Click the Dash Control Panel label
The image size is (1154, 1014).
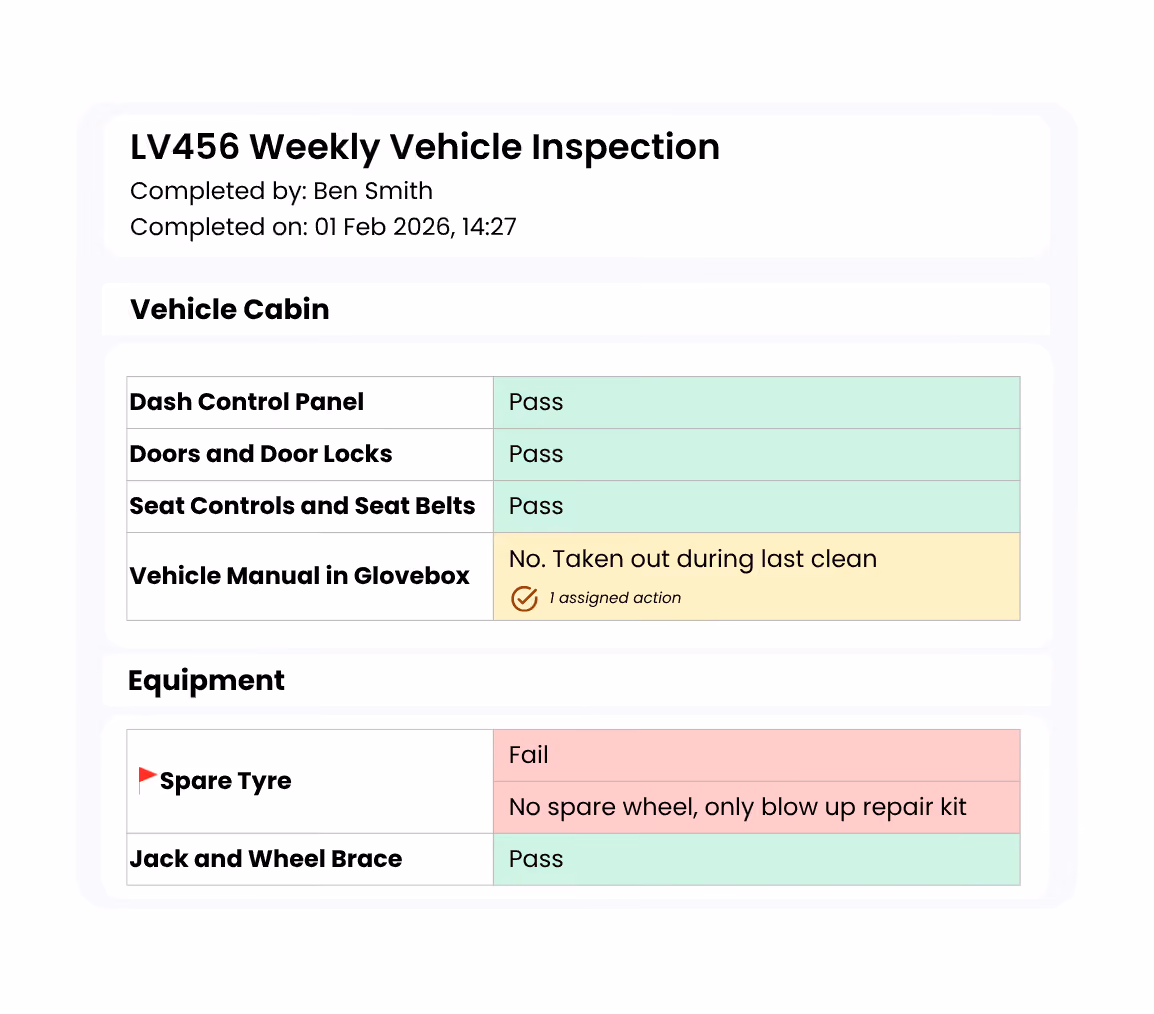pos(247,403)
